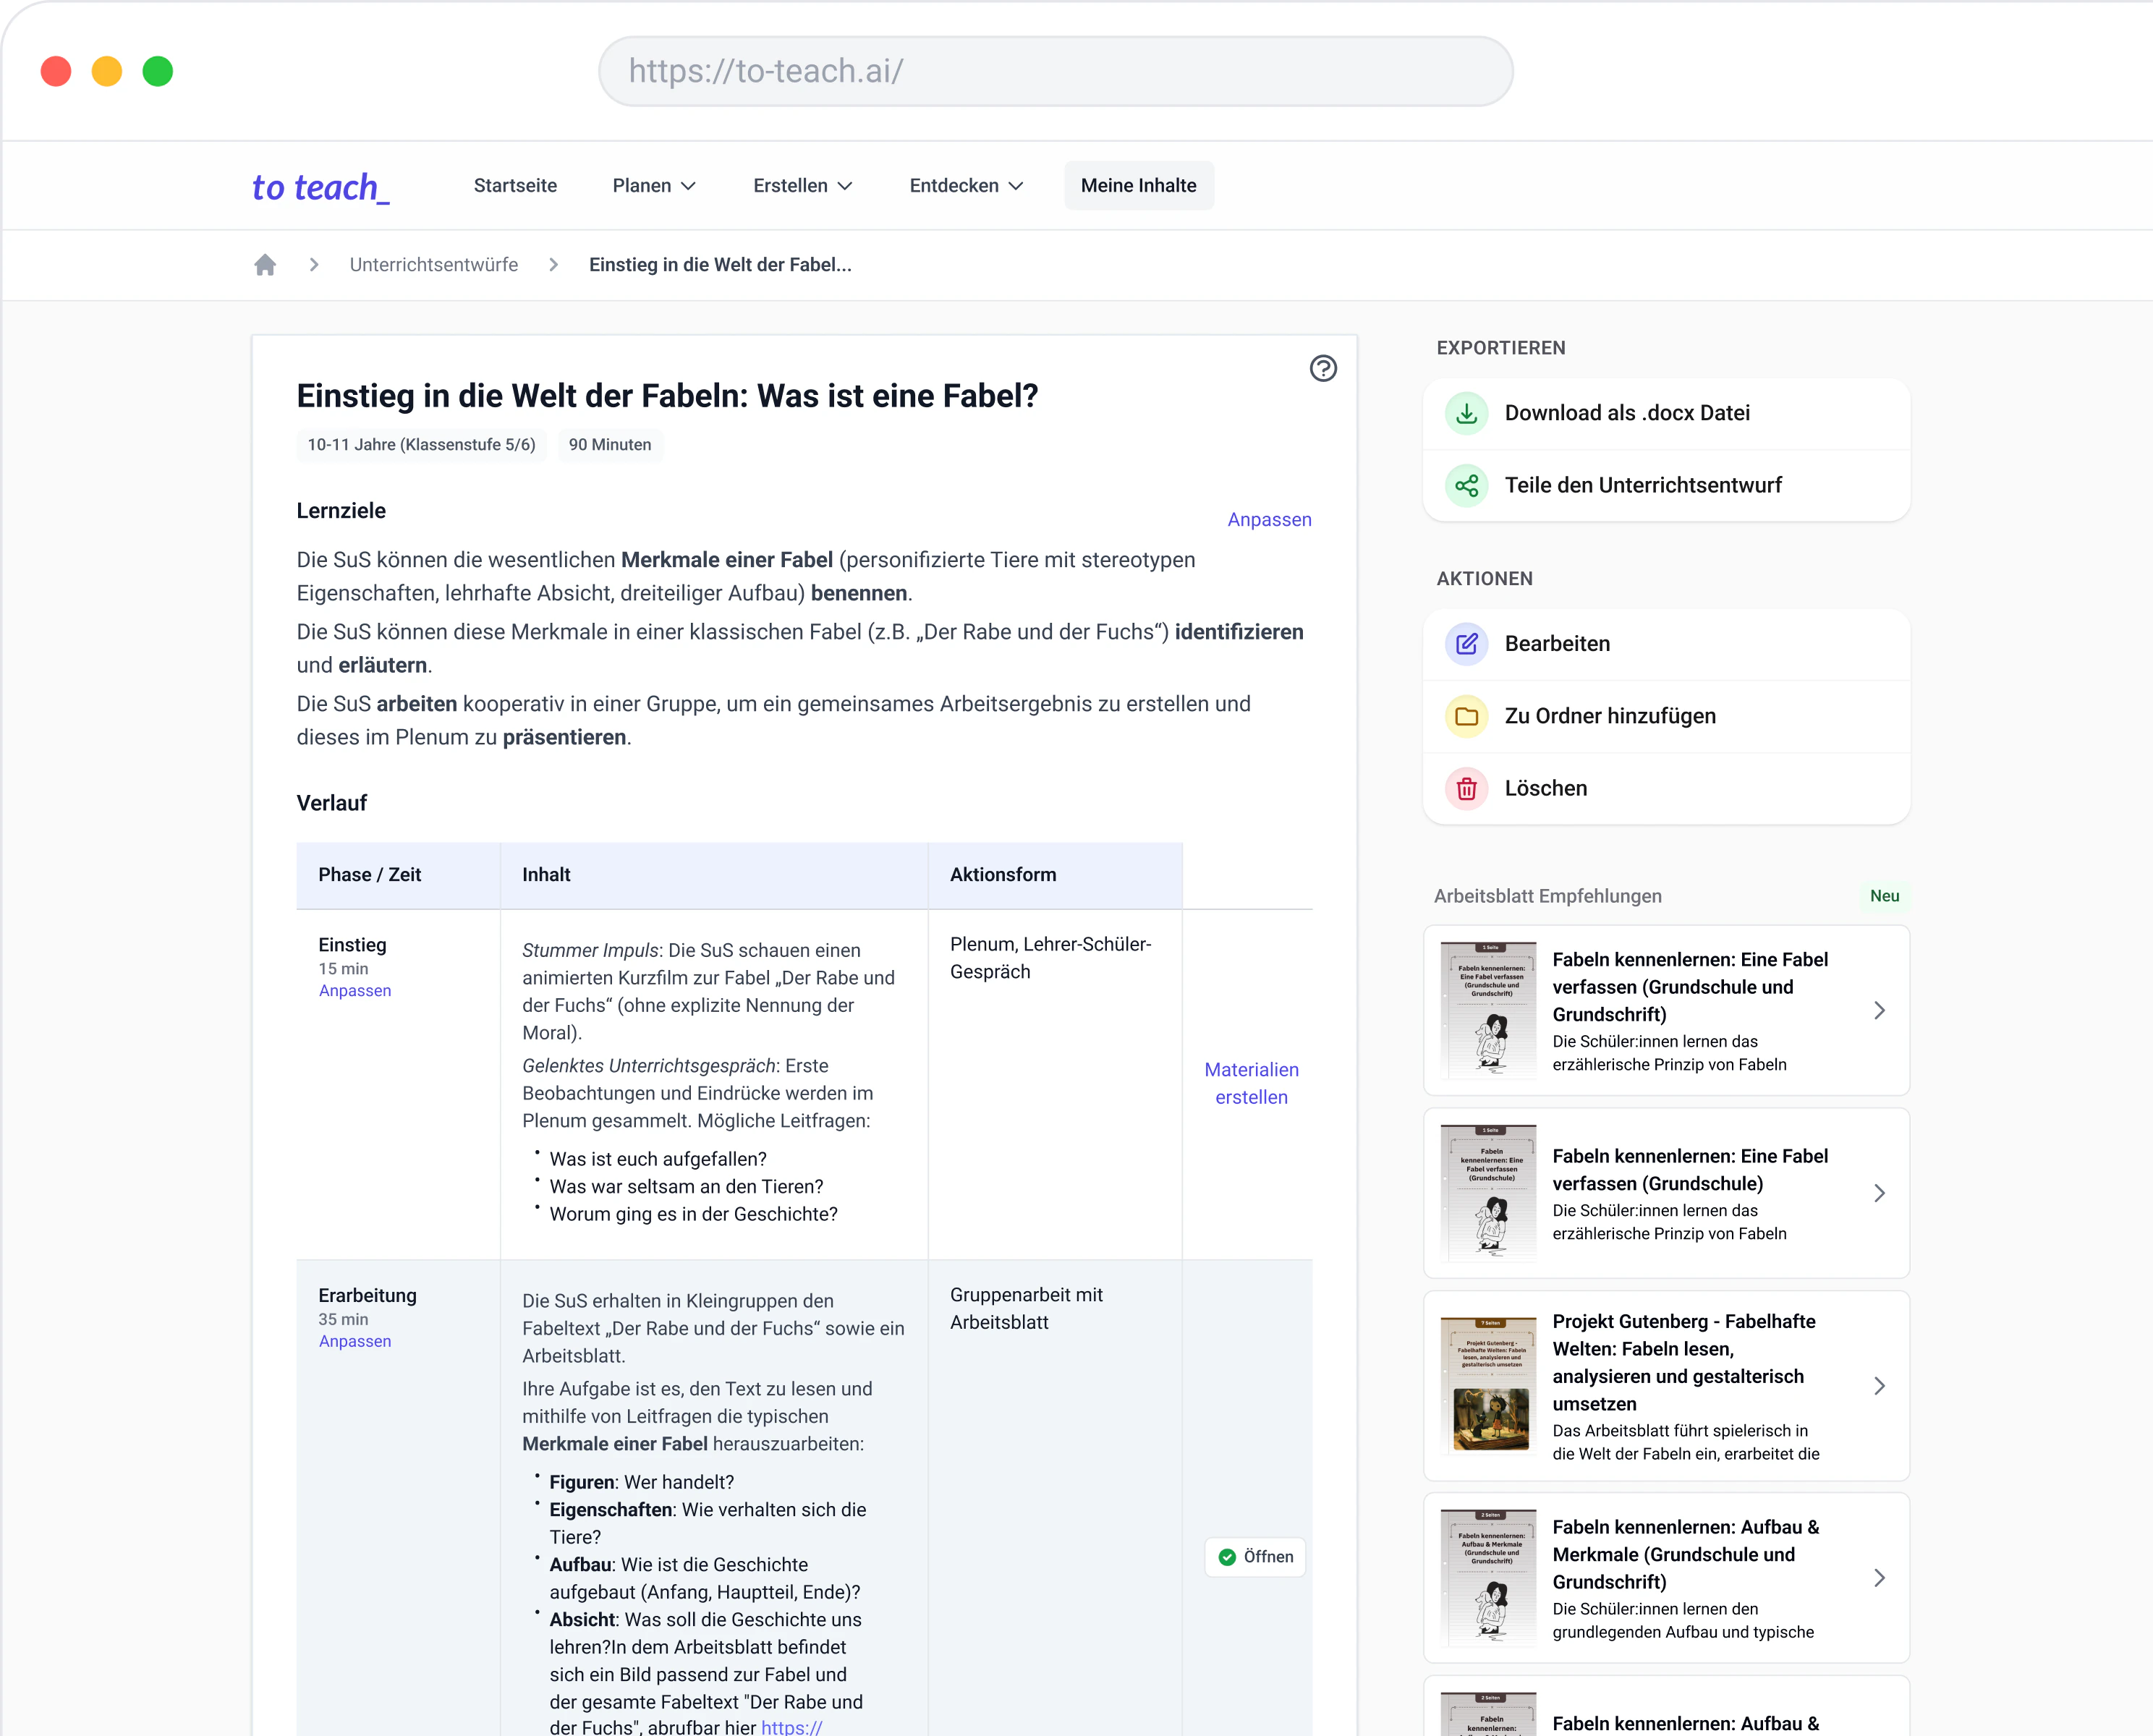The height and width of the screenshot is (1736, 2153).
Task: Click Materialien erstellen link
Action: [x=1251, y=1084]
